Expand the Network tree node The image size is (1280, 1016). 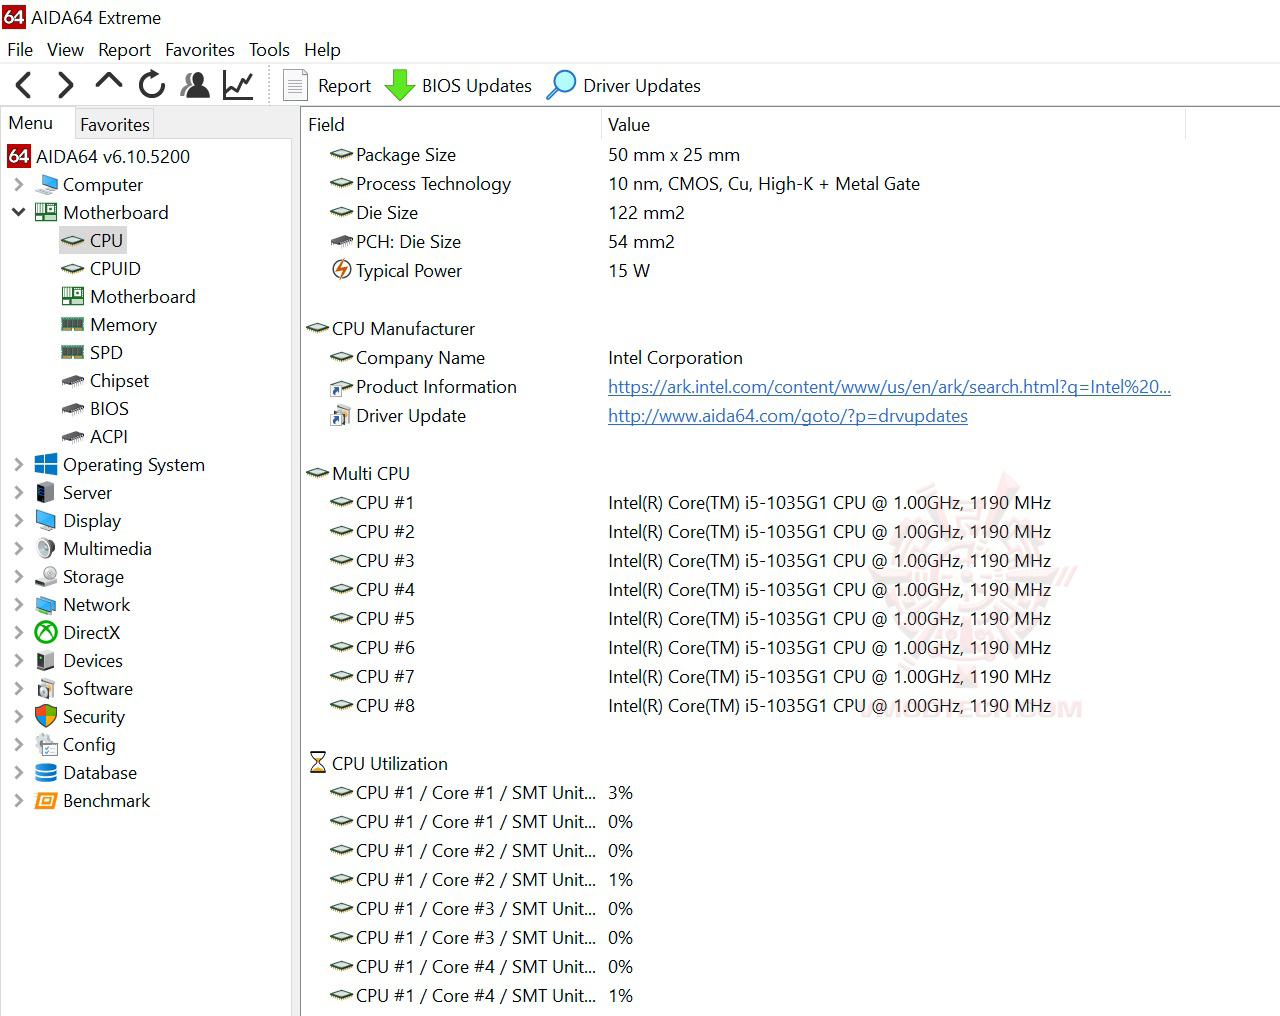18,604
